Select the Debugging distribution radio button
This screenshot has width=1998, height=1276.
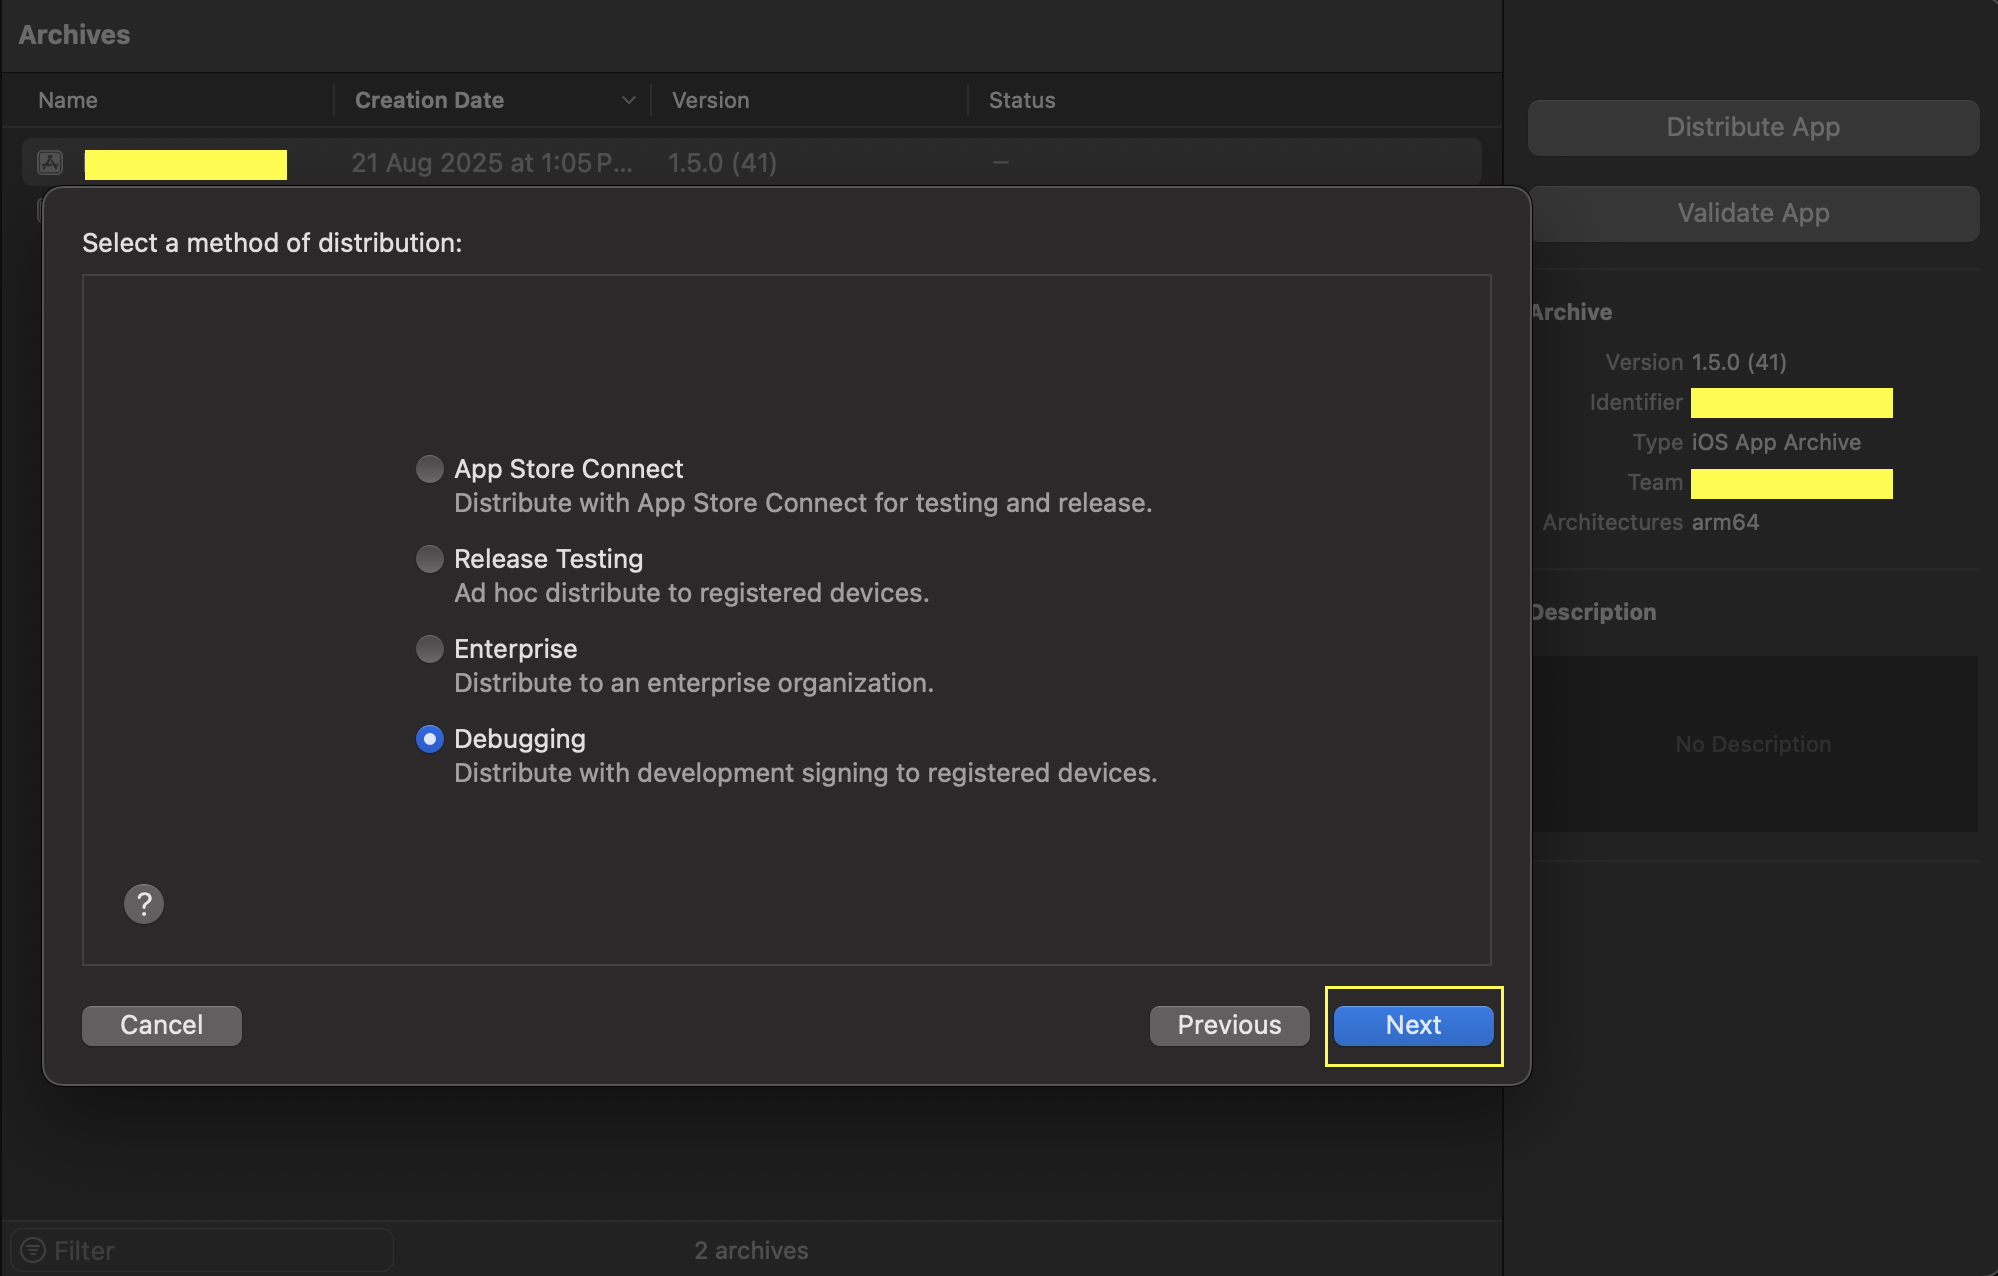[430, 739]
